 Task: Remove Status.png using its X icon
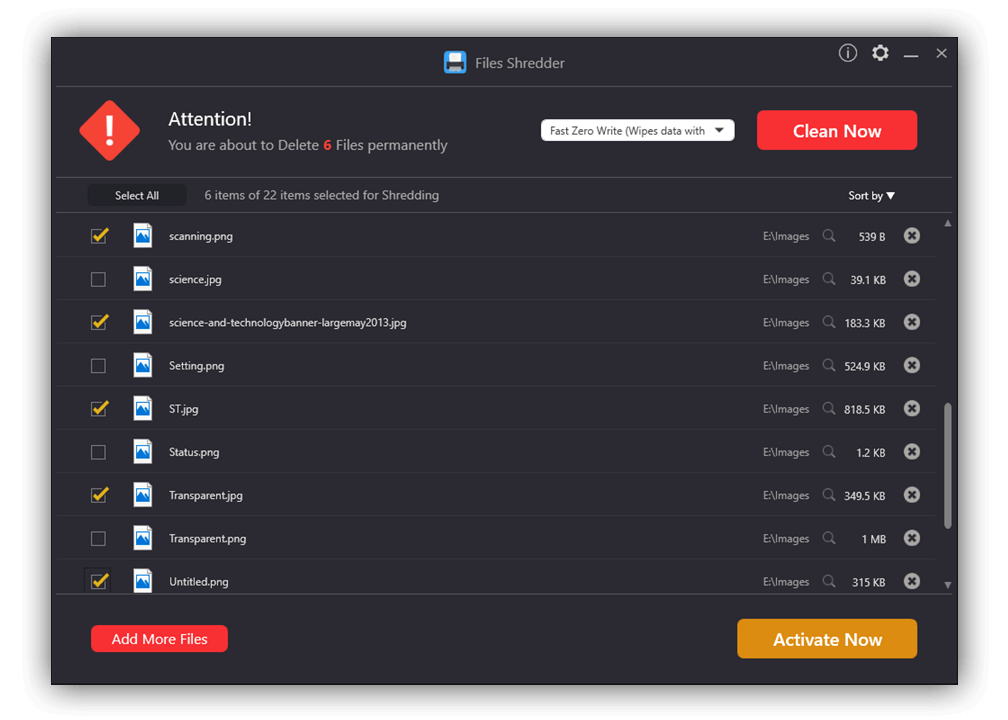click(912, 452)
